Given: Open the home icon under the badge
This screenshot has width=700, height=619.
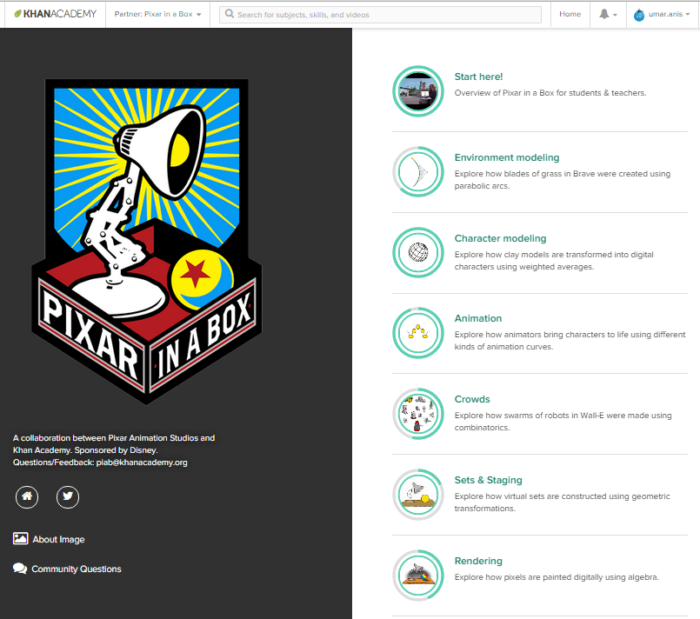Looking at the screenshot, I should pos(27,496).
